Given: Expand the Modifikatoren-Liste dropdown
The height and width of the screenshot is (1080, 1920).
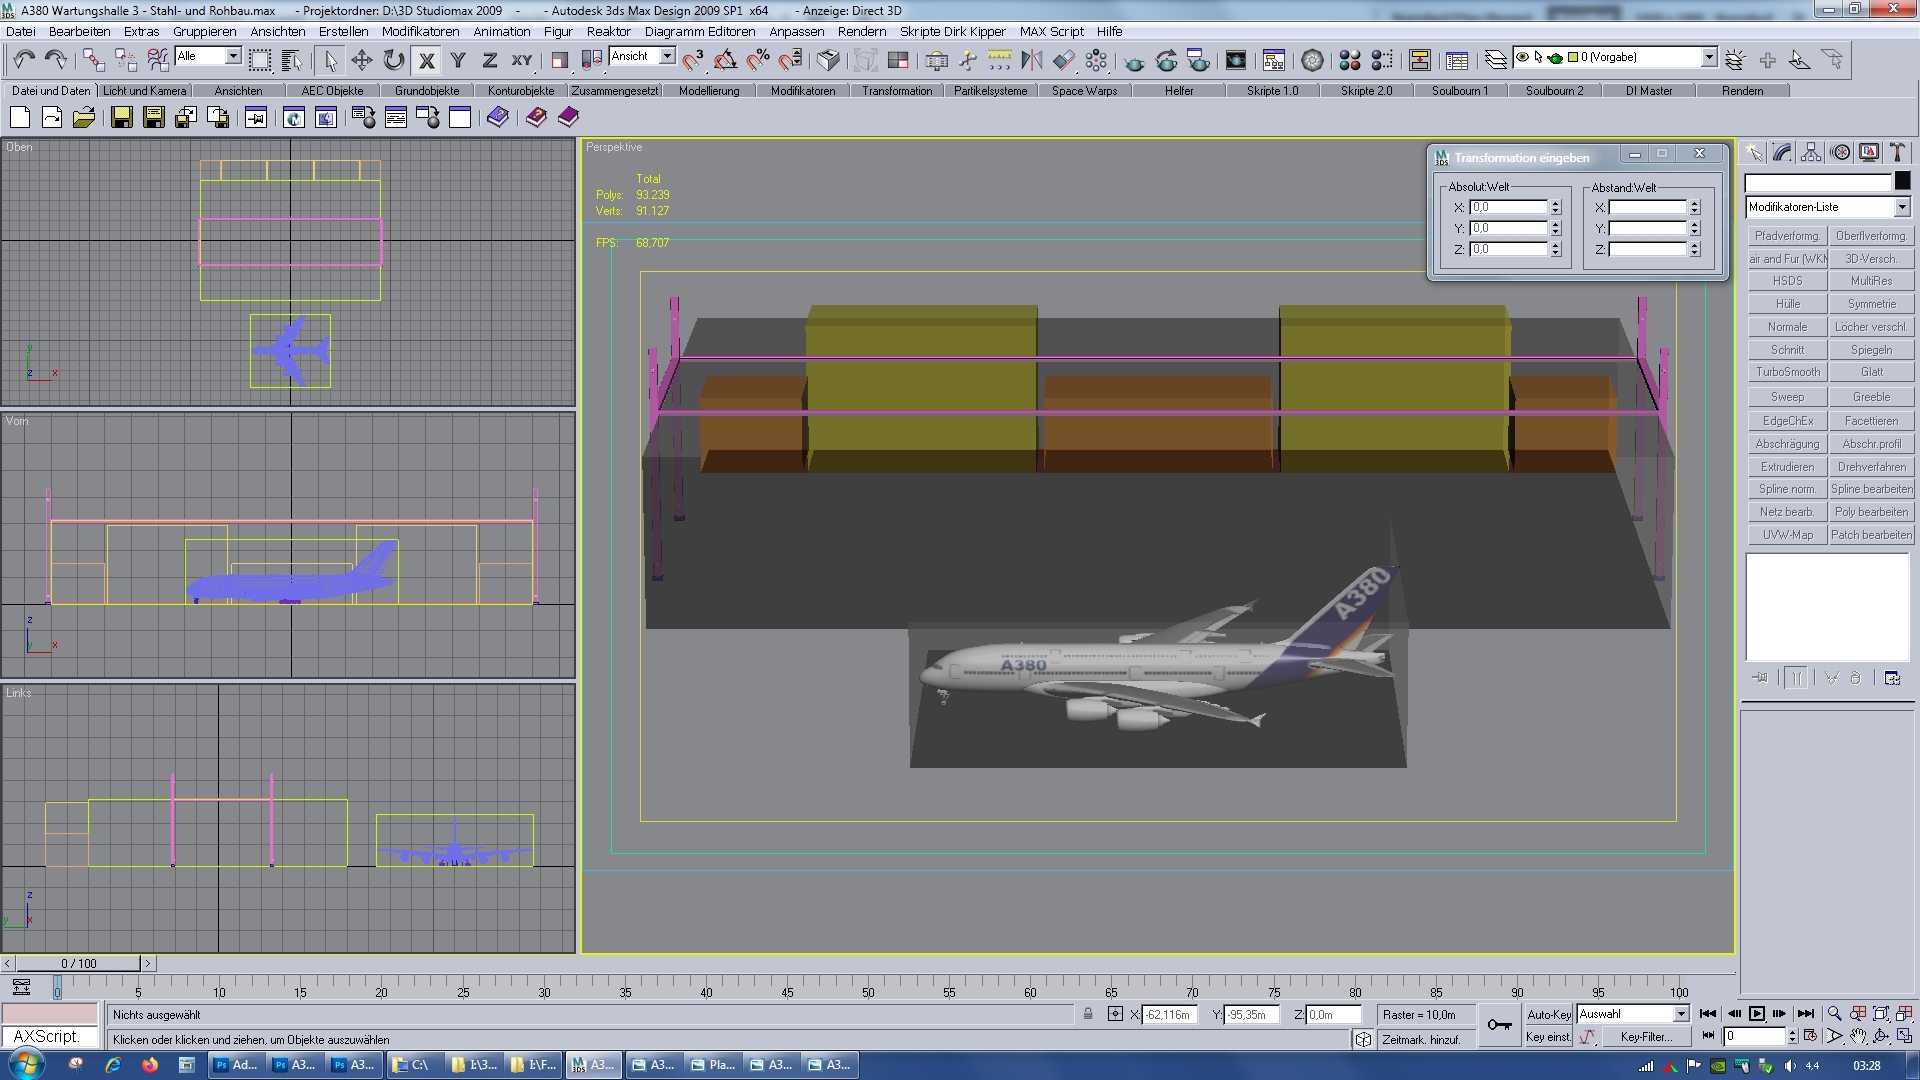Looking at the screenshot, I should click(x=1901, y=207).
